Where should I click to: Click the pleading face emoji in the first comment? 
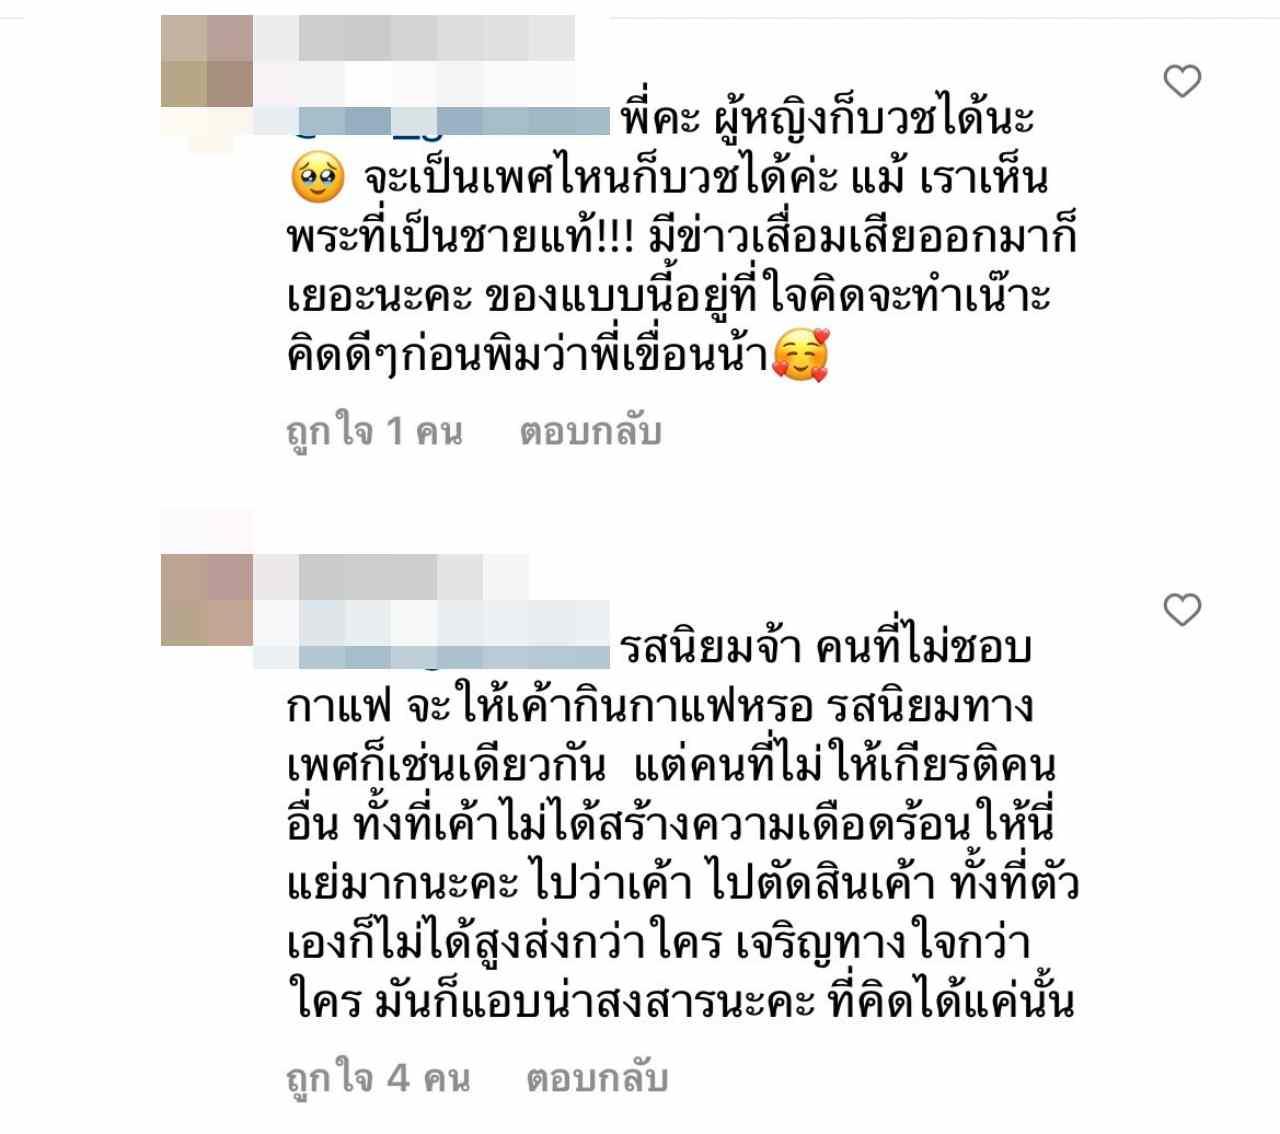pos(317,179)
